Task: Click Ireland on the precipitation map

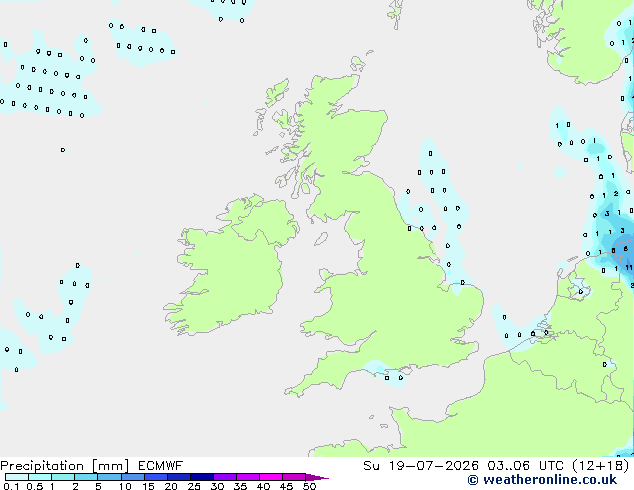Action: pos(230,267)
